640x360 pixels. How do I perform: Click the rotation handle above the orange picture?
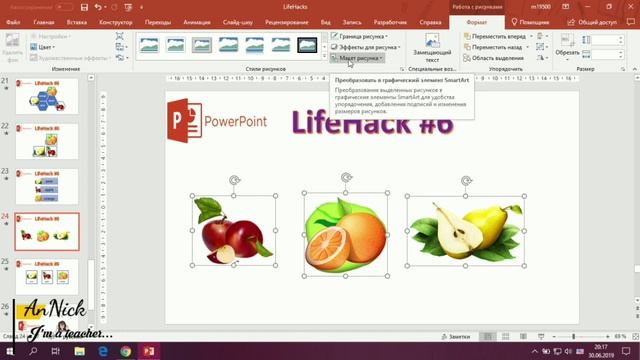pyautogui.click(x=346, y=178)
